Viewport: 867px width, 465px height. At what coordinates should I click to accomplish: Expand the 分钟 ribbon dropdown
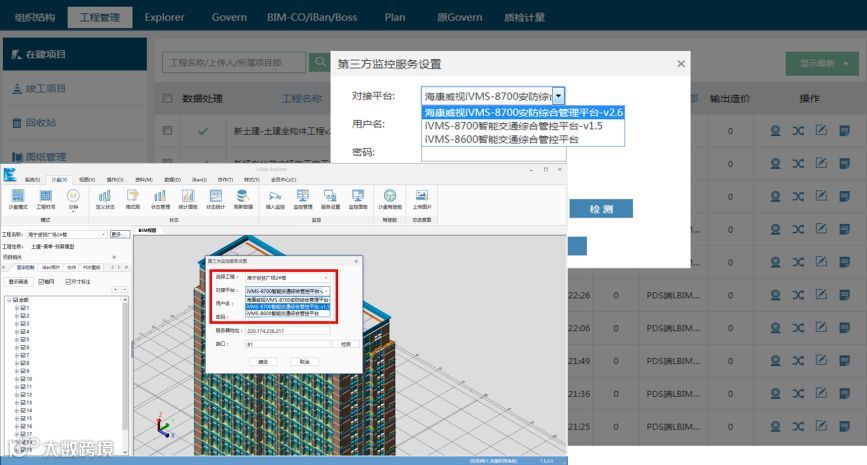pyautogui.click(x=73, y=211)
